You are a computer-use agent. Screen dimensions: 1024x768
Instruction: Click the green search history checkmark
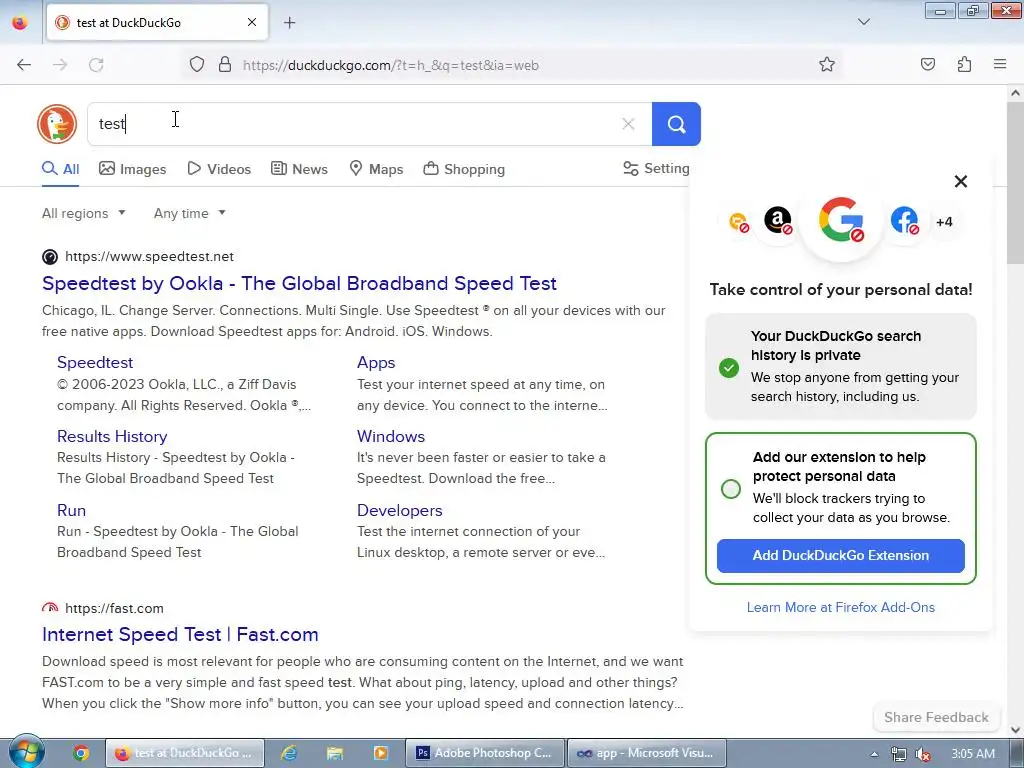[729, 368]
